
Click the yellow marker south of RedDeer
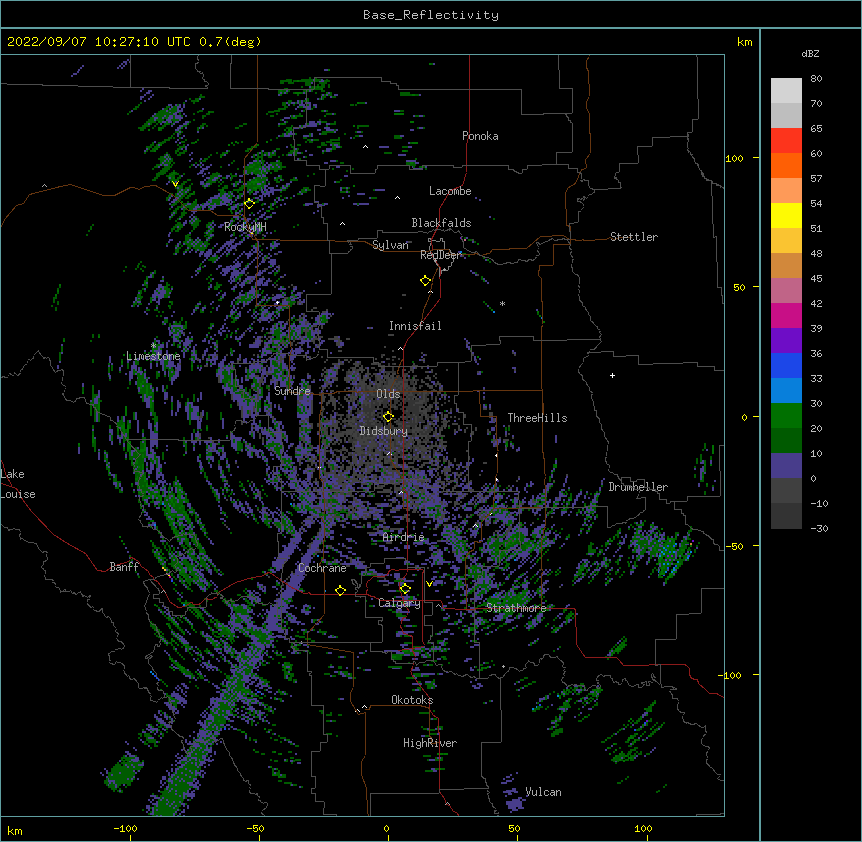tap(426, 281)
